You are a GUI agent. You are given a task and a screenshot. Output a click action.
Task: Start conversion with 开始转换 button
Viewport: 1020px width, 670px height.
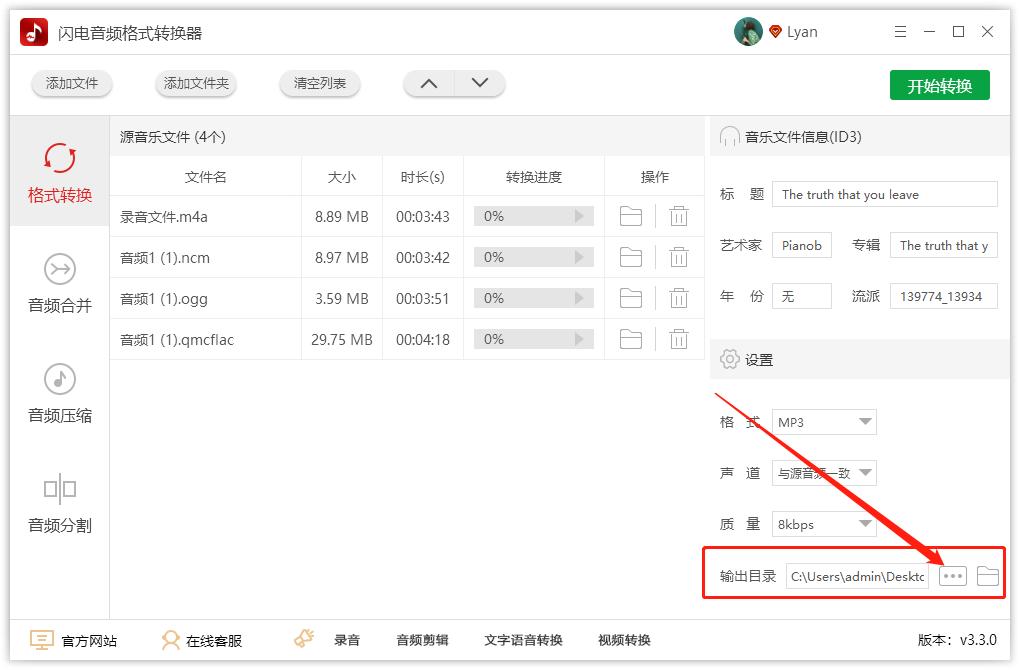tap(939, 85)
